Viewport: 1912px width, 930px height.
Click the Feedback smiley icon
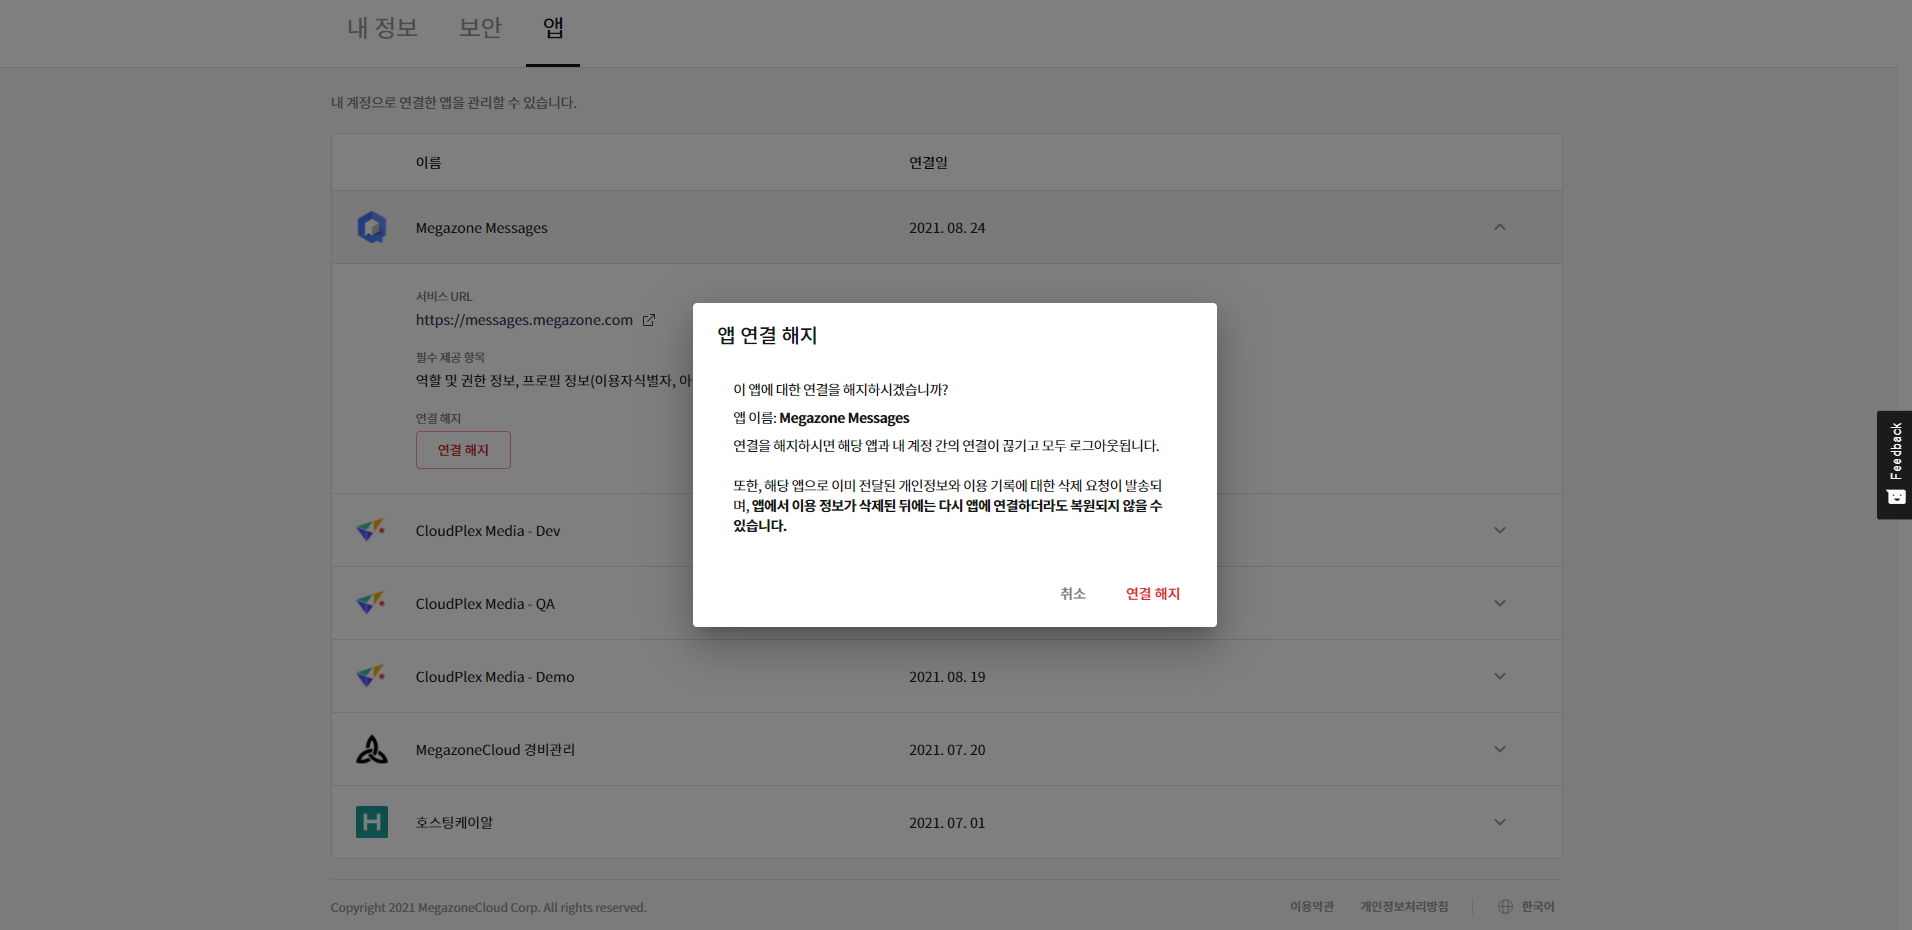click(x=1896, y=497)
